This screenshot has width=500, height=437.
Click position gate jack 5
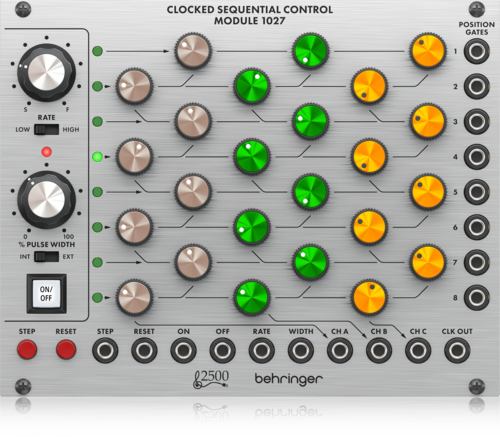click(477, 192)
